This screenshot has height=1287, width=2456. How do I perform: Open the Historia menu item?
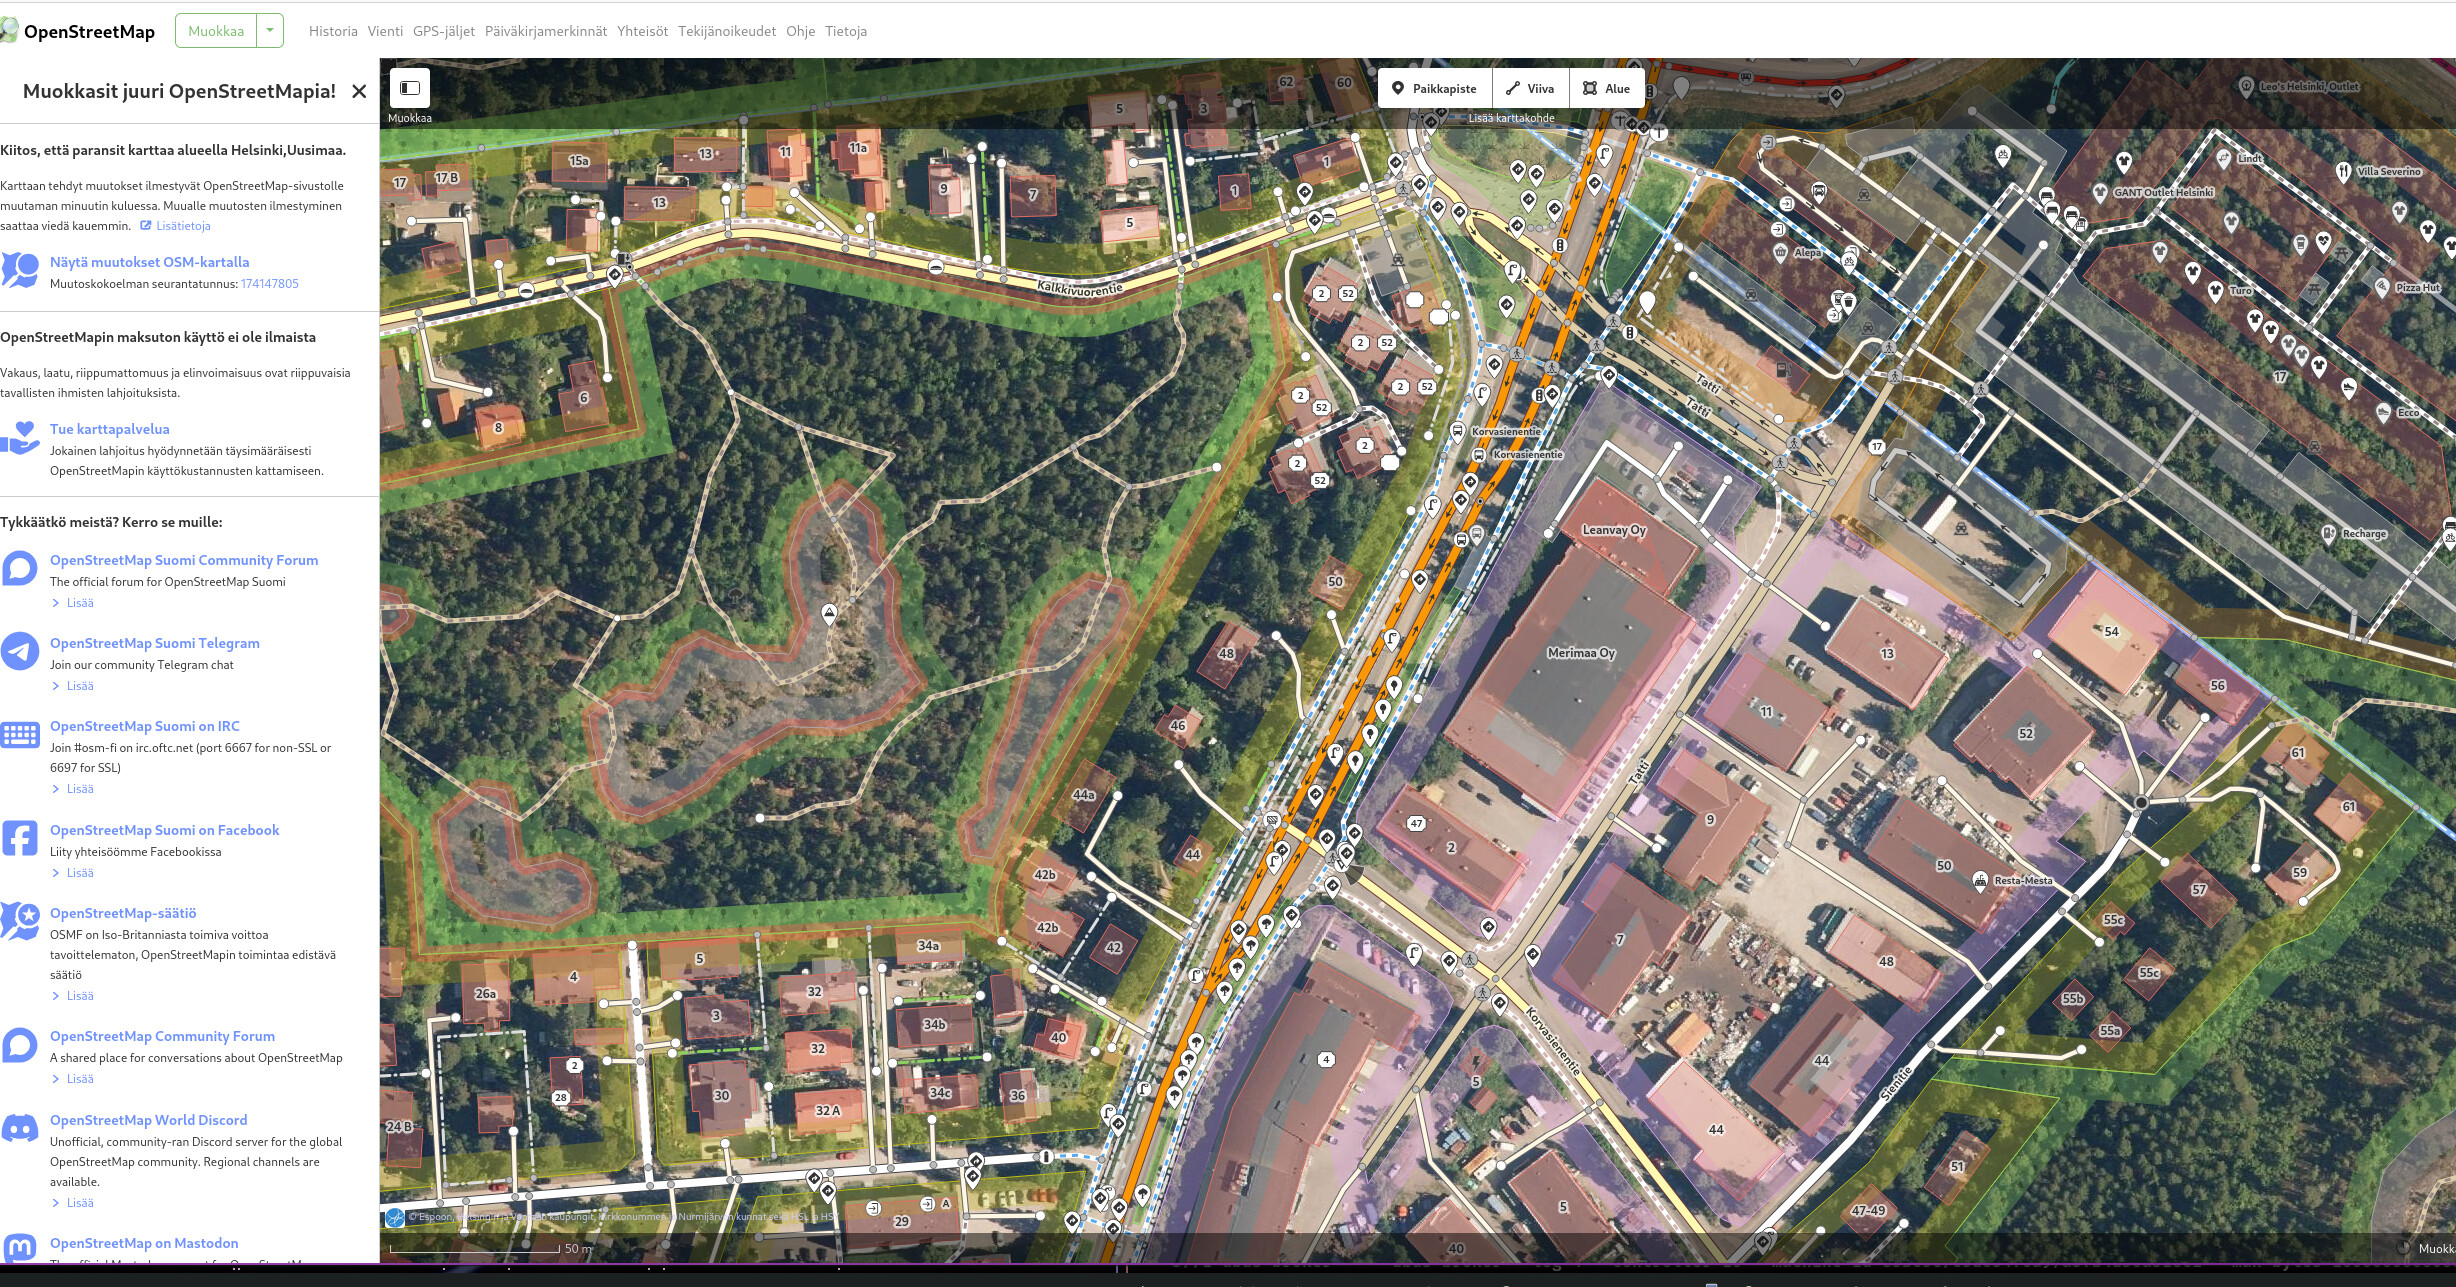click(x=333, y=31)
